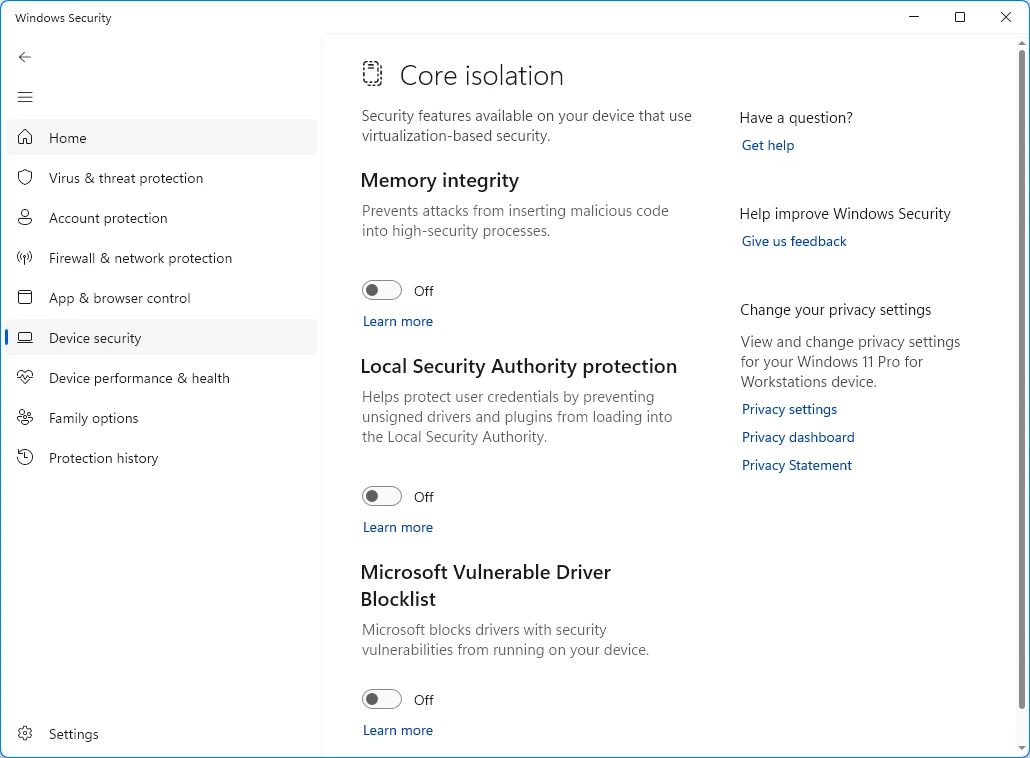Click Learn more under Memory integrity
The image size is (1030, 758).
click(x=397, y=321)
